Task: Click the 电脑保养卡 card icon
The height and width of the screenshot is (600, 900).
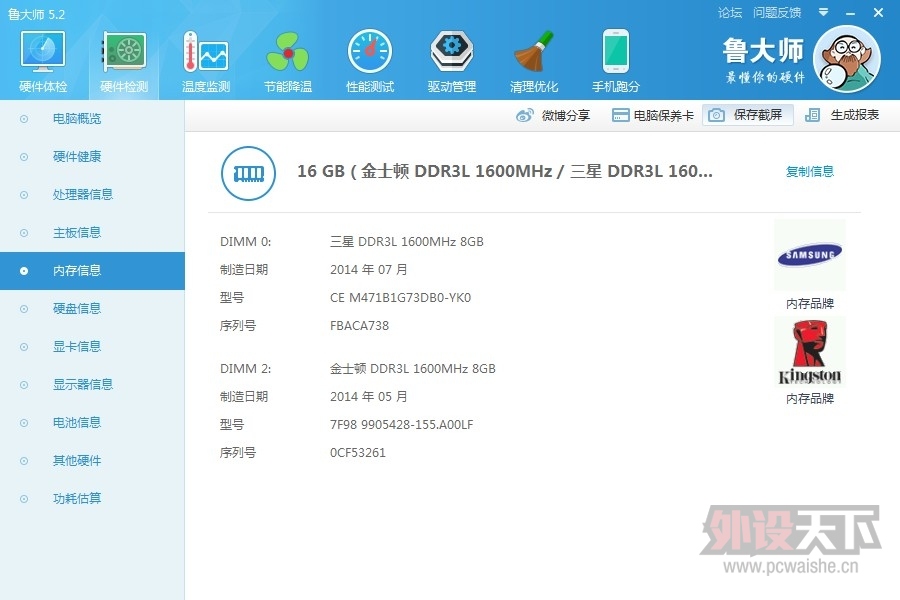Action: click(620, 115)
